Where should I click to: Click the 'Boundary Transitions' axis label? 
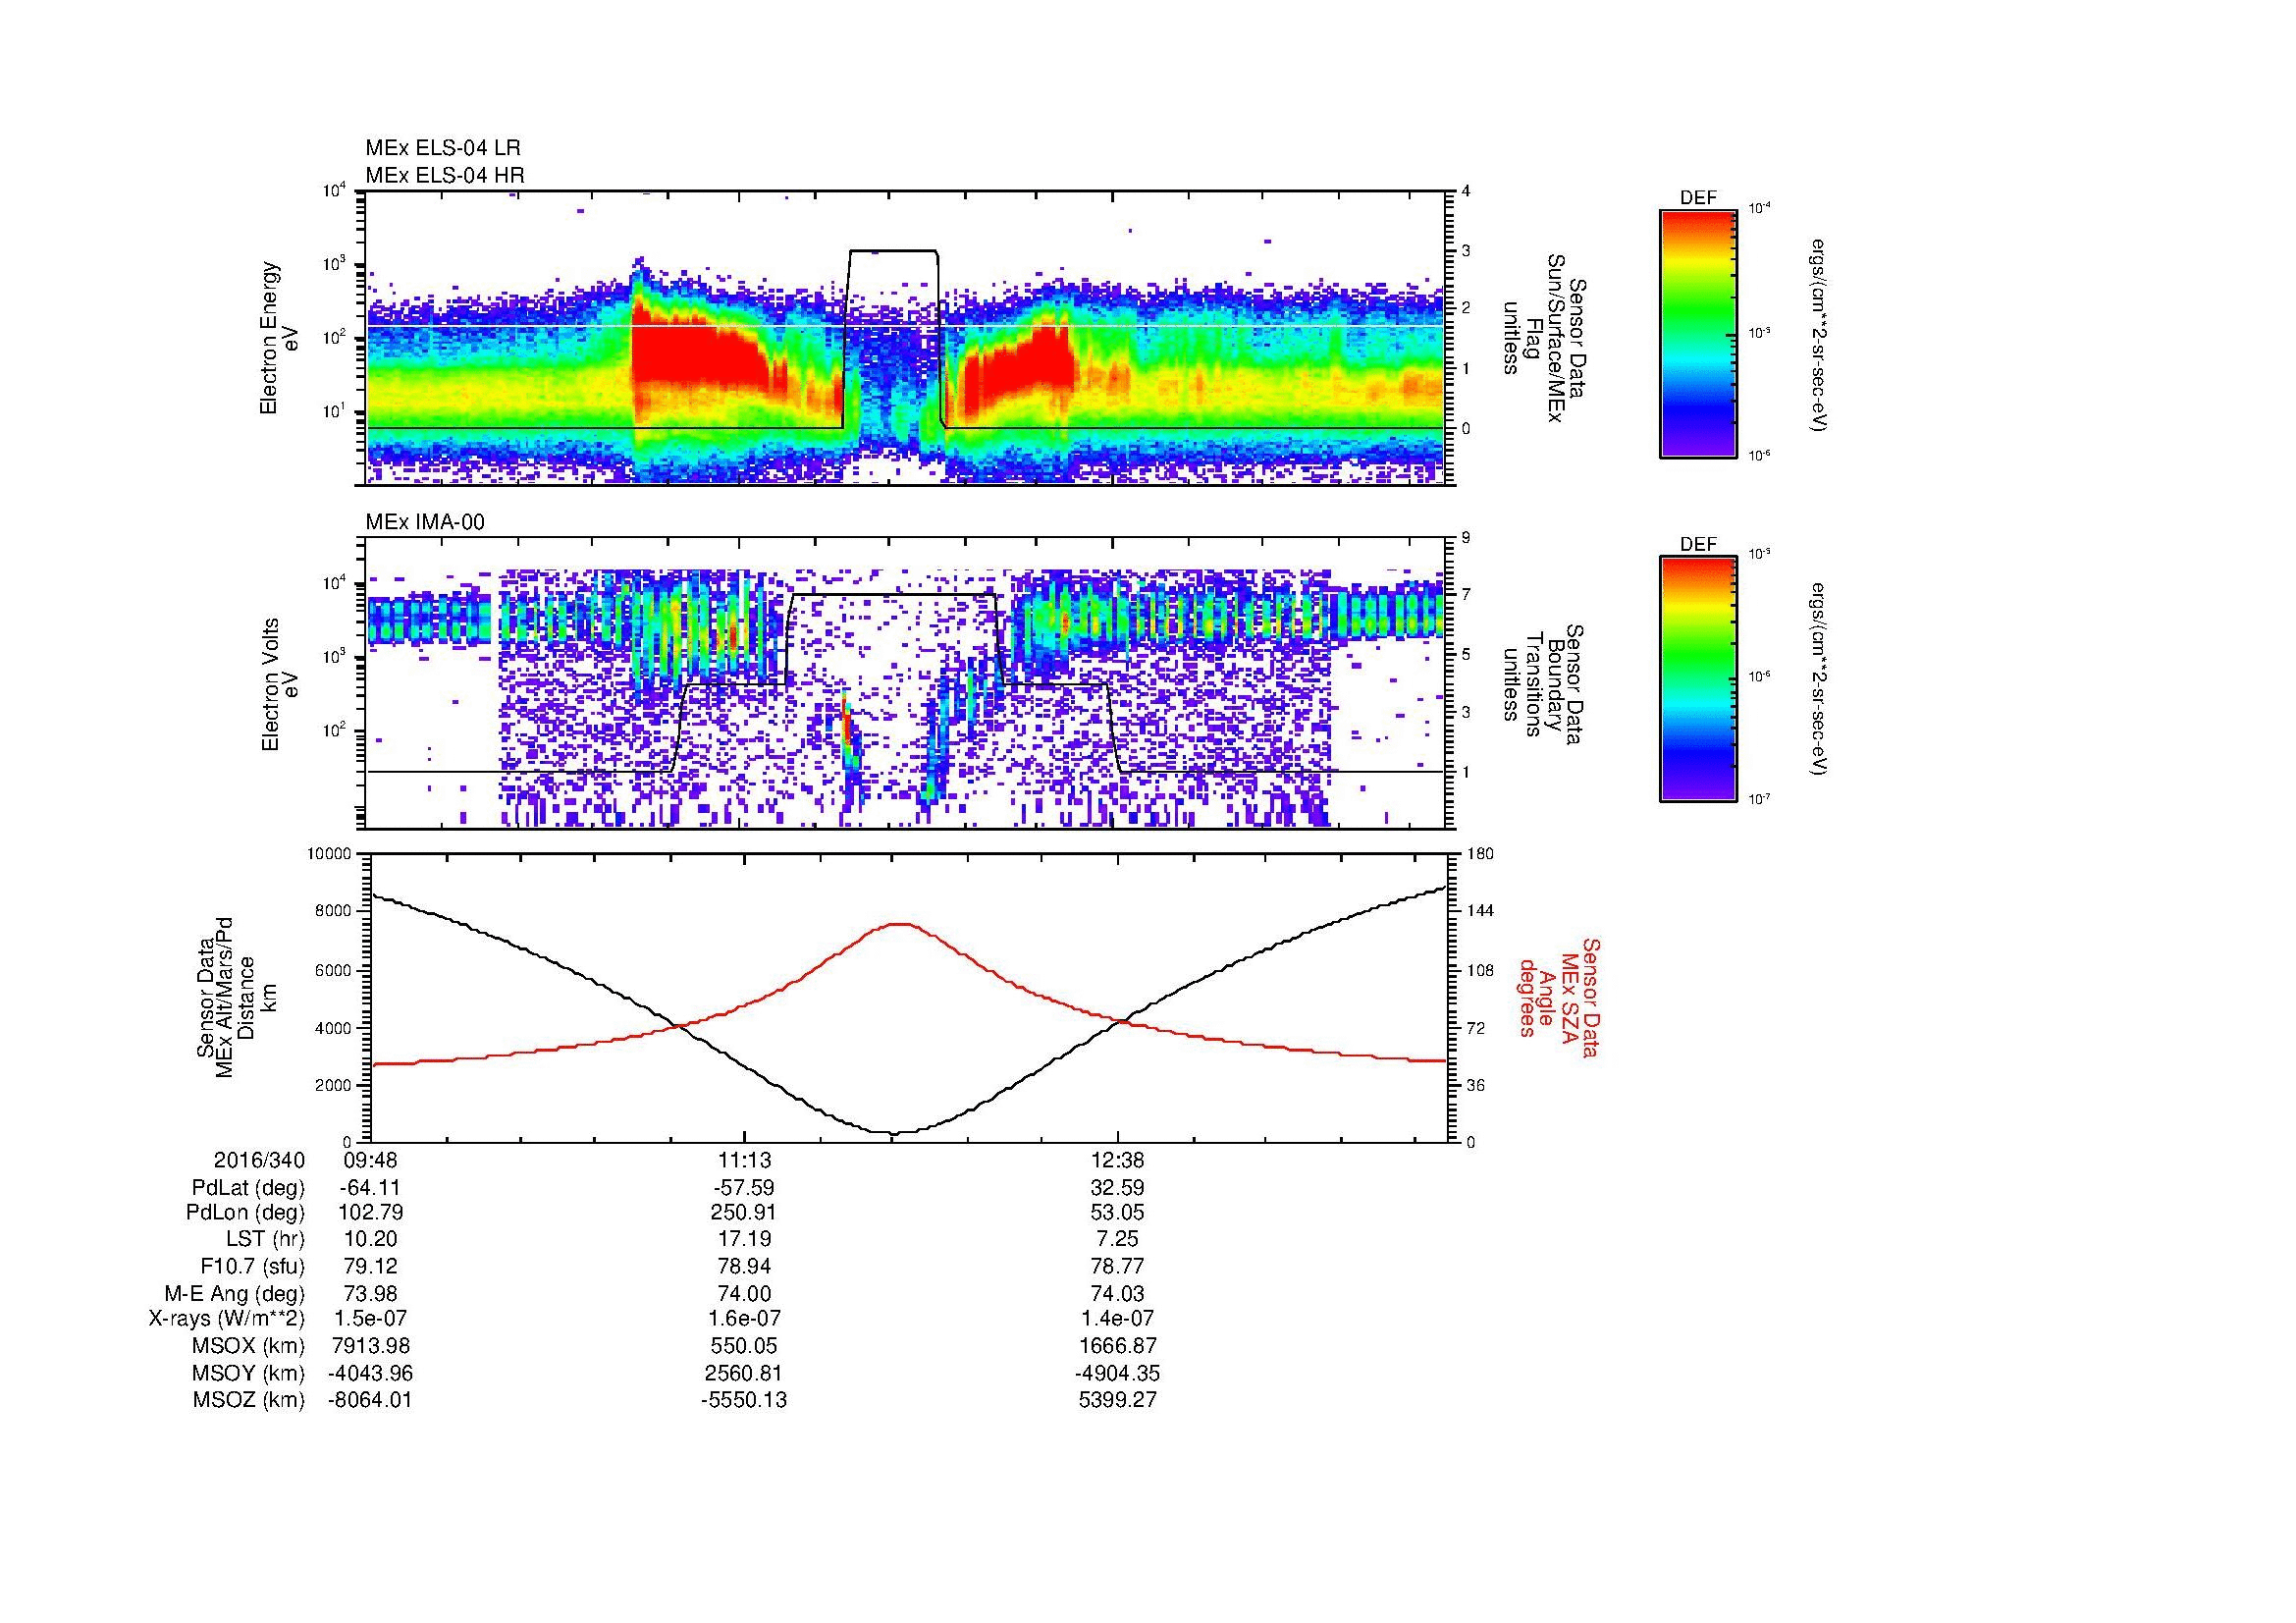click(1544, 684)
